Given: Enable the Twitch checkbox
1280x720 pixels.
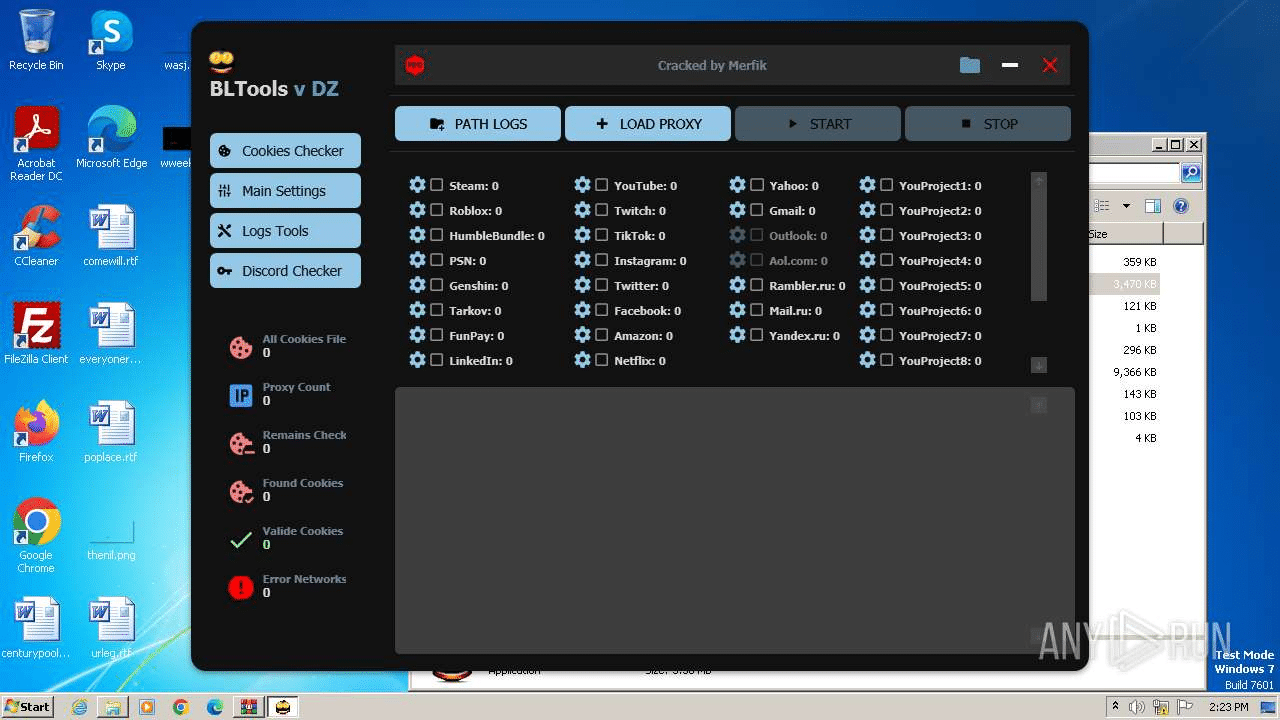Looking at the screenshot, I should click(601, 210).
